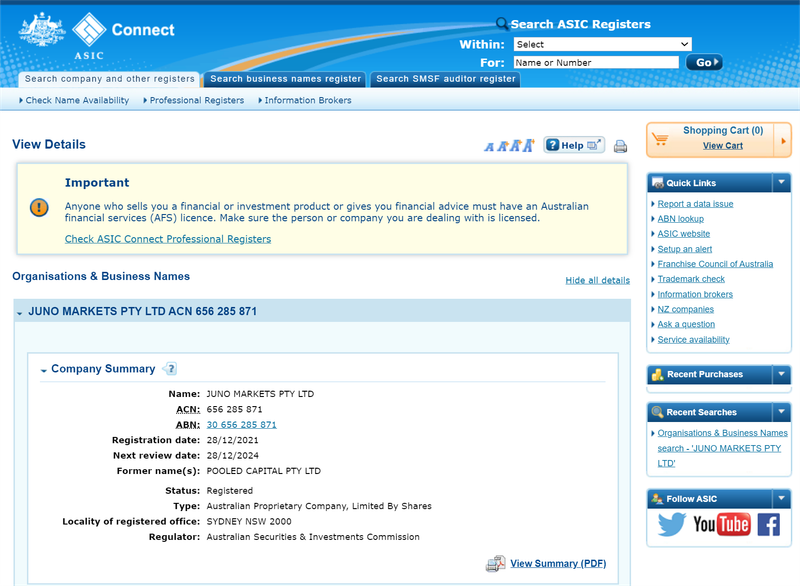Expand the Information Brokers menu
This screenshot has height=586, width=800.
(305, 100)
